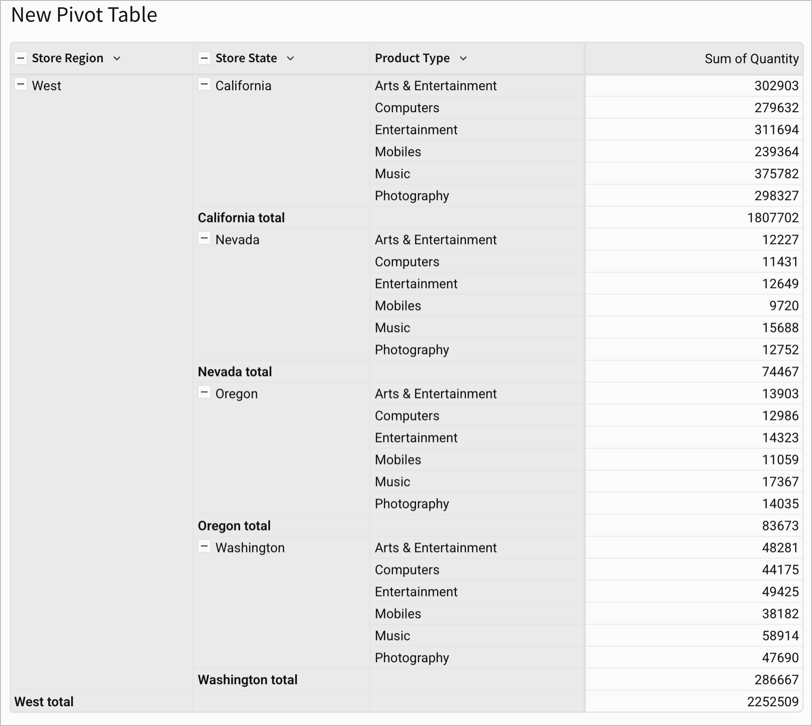Image resolution: width=812 pixels, height=726 pixels.
Task: Toggle the Washington group collapsed
Action: (205, 548)
